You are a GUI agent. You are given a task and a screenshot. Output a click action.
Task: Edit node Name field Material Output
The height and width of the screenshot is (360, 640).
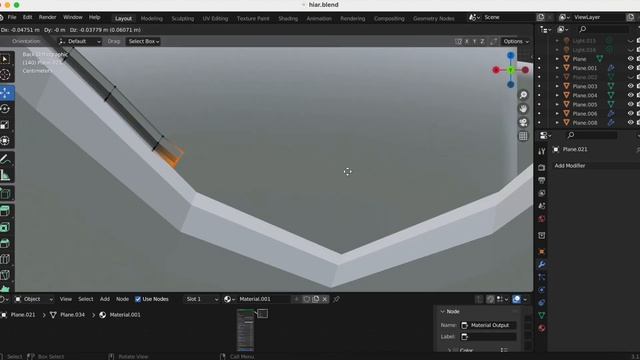point(488,325)
